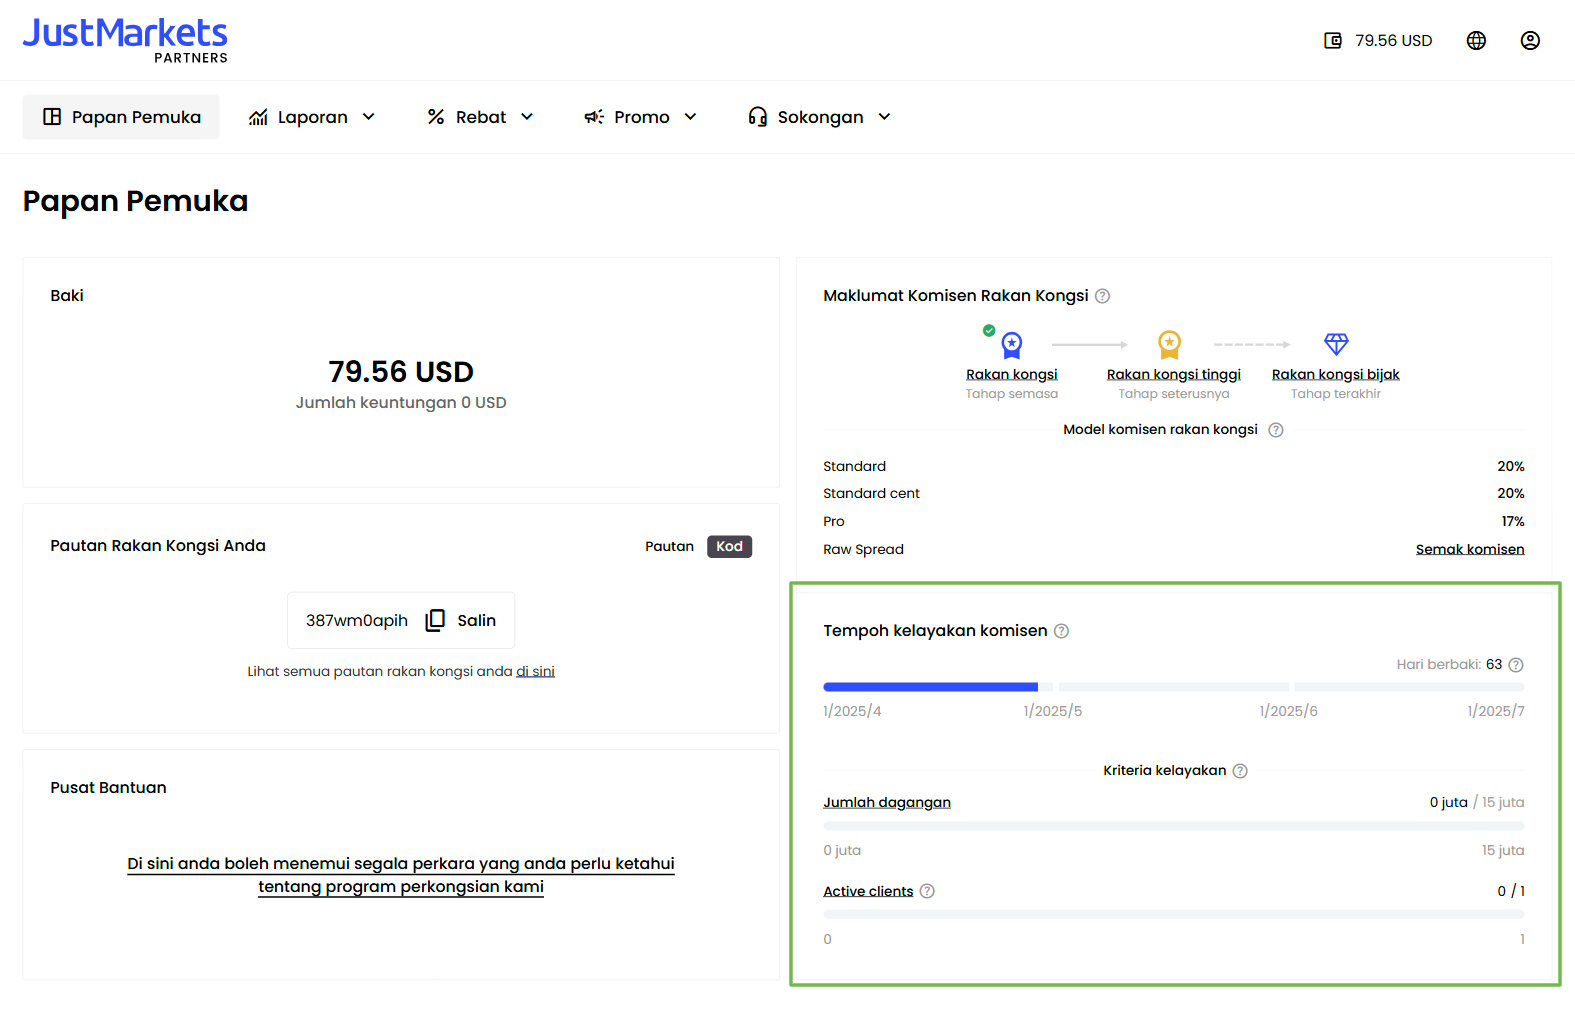Open help icon beside Active clients

(927, 891)
